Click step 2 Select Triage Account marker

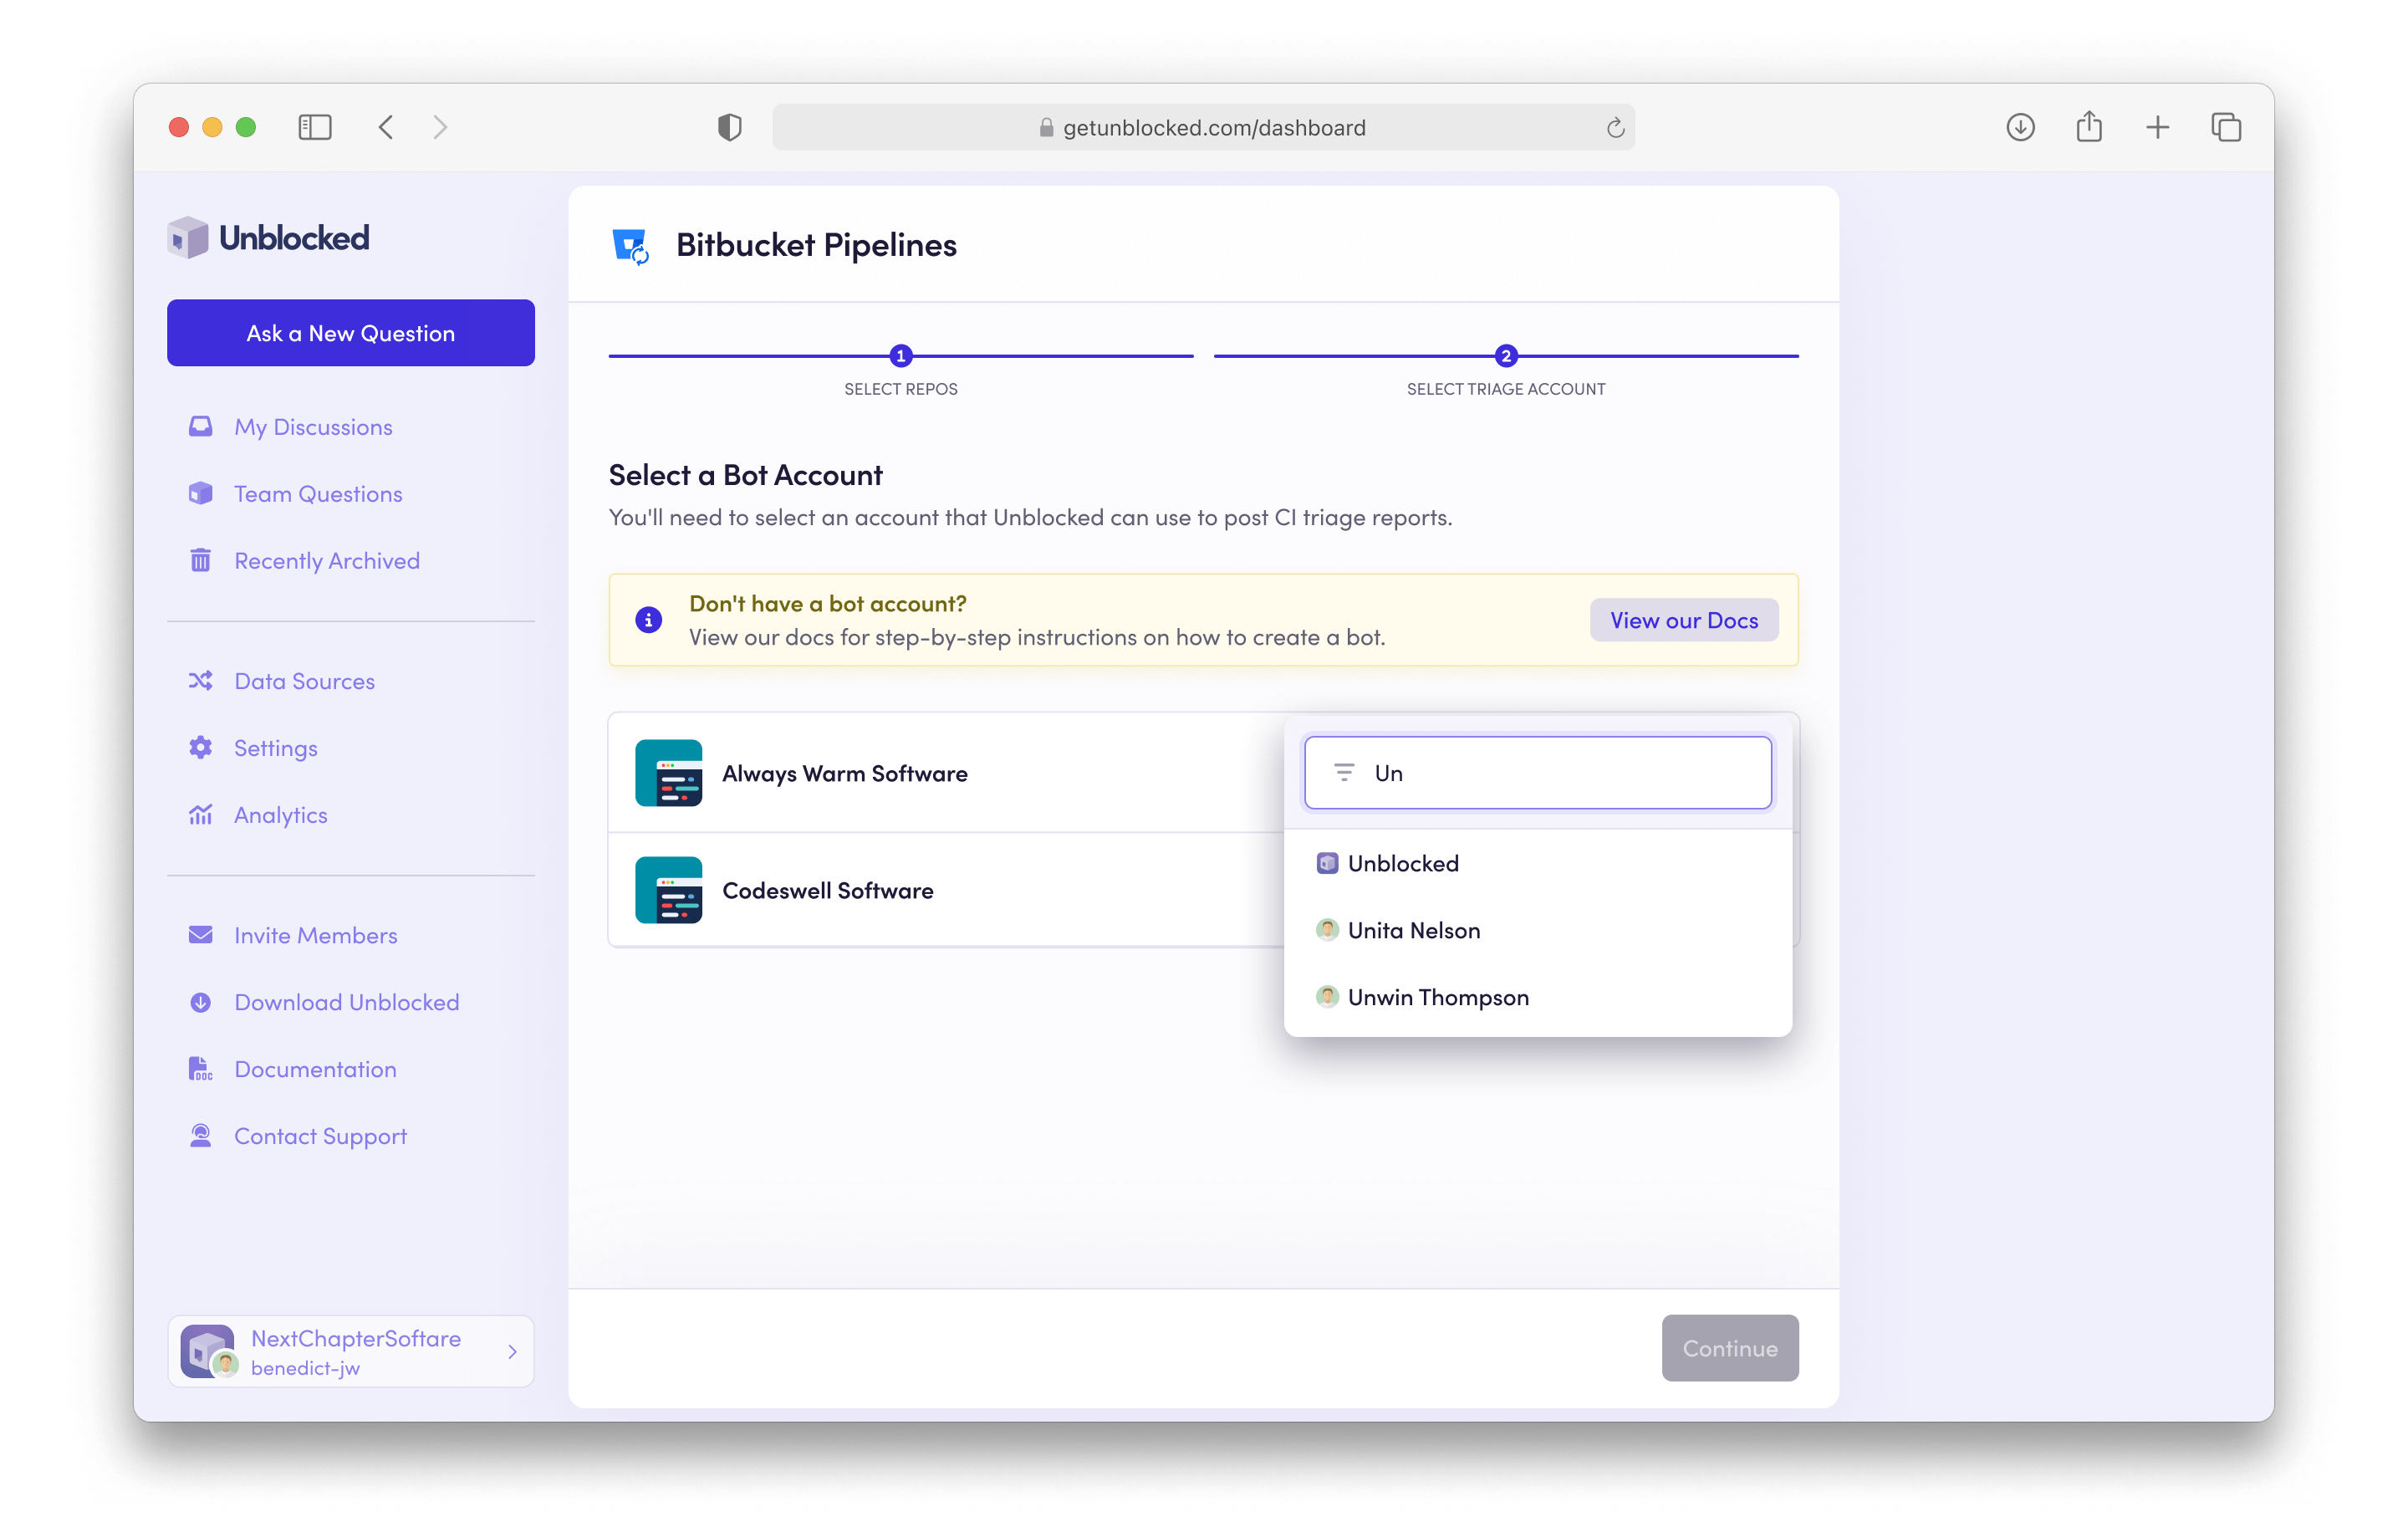click(x=1505, y=356)
